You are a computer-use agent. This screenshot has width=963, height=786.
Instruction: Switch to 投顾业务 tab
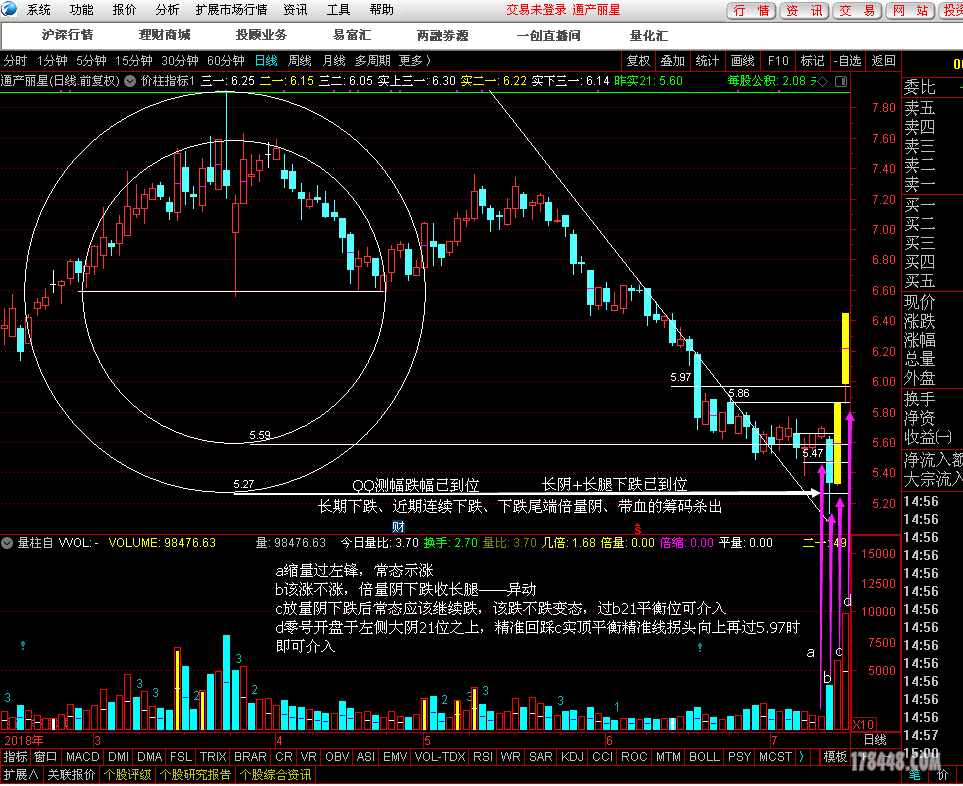click(262, 35)
